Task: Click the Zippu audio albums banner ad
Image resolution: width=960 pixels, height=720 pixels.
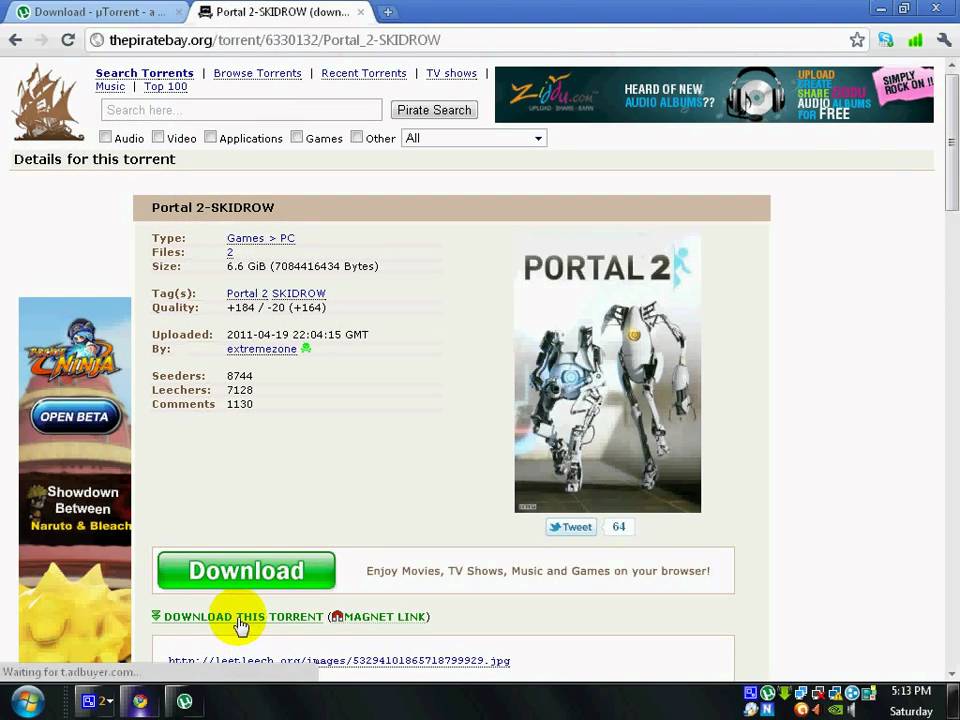Action: point(714,95)
